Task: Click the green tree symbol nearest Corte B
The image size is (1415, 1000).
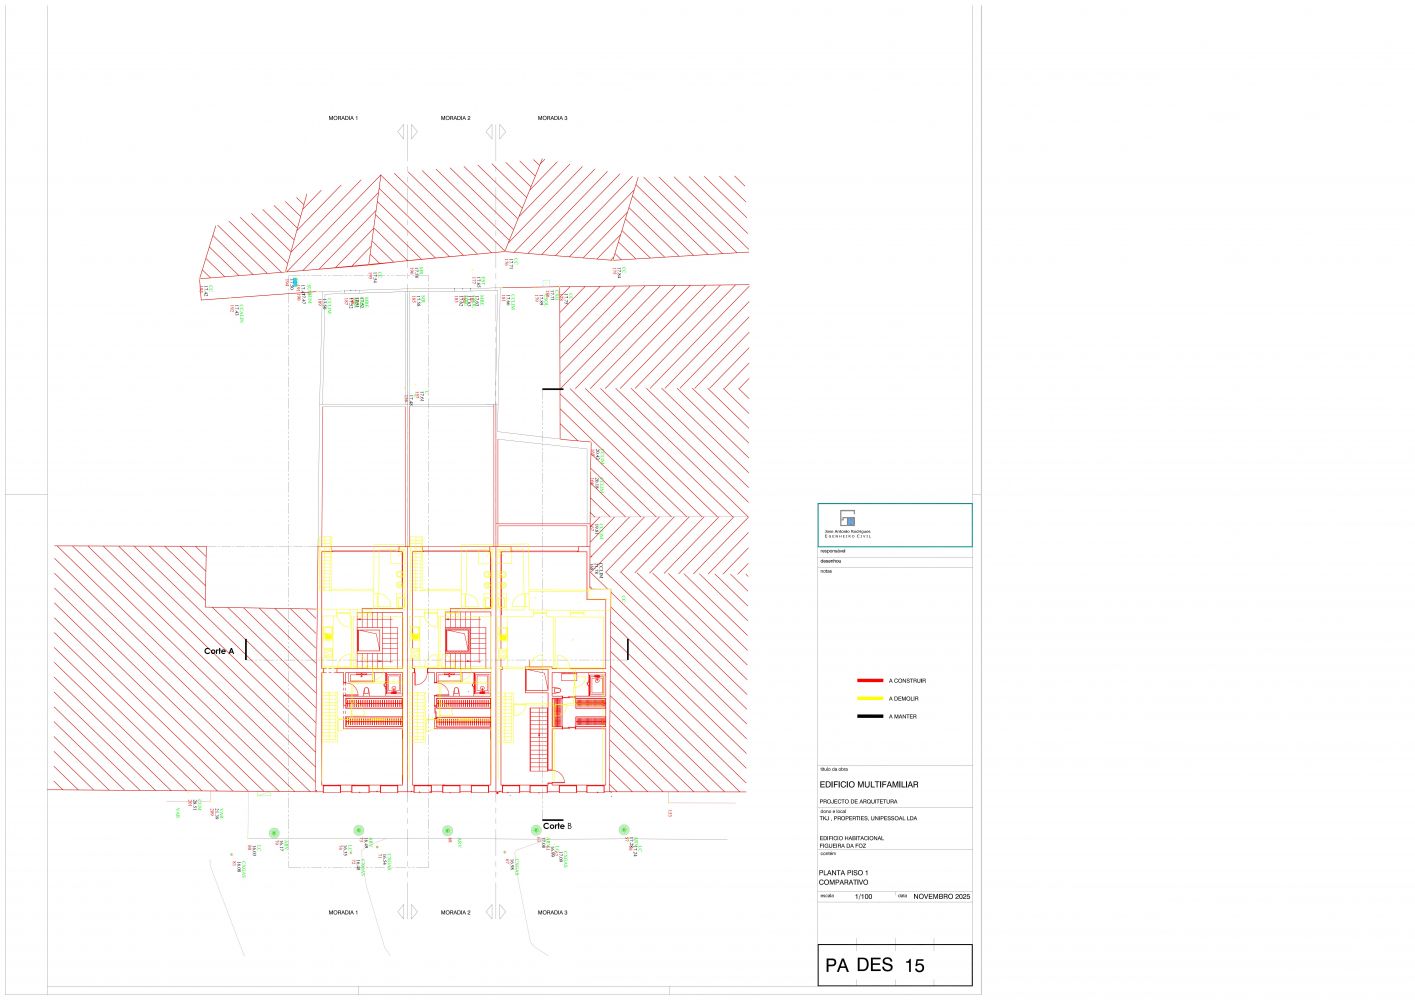Action: (534, 830)
